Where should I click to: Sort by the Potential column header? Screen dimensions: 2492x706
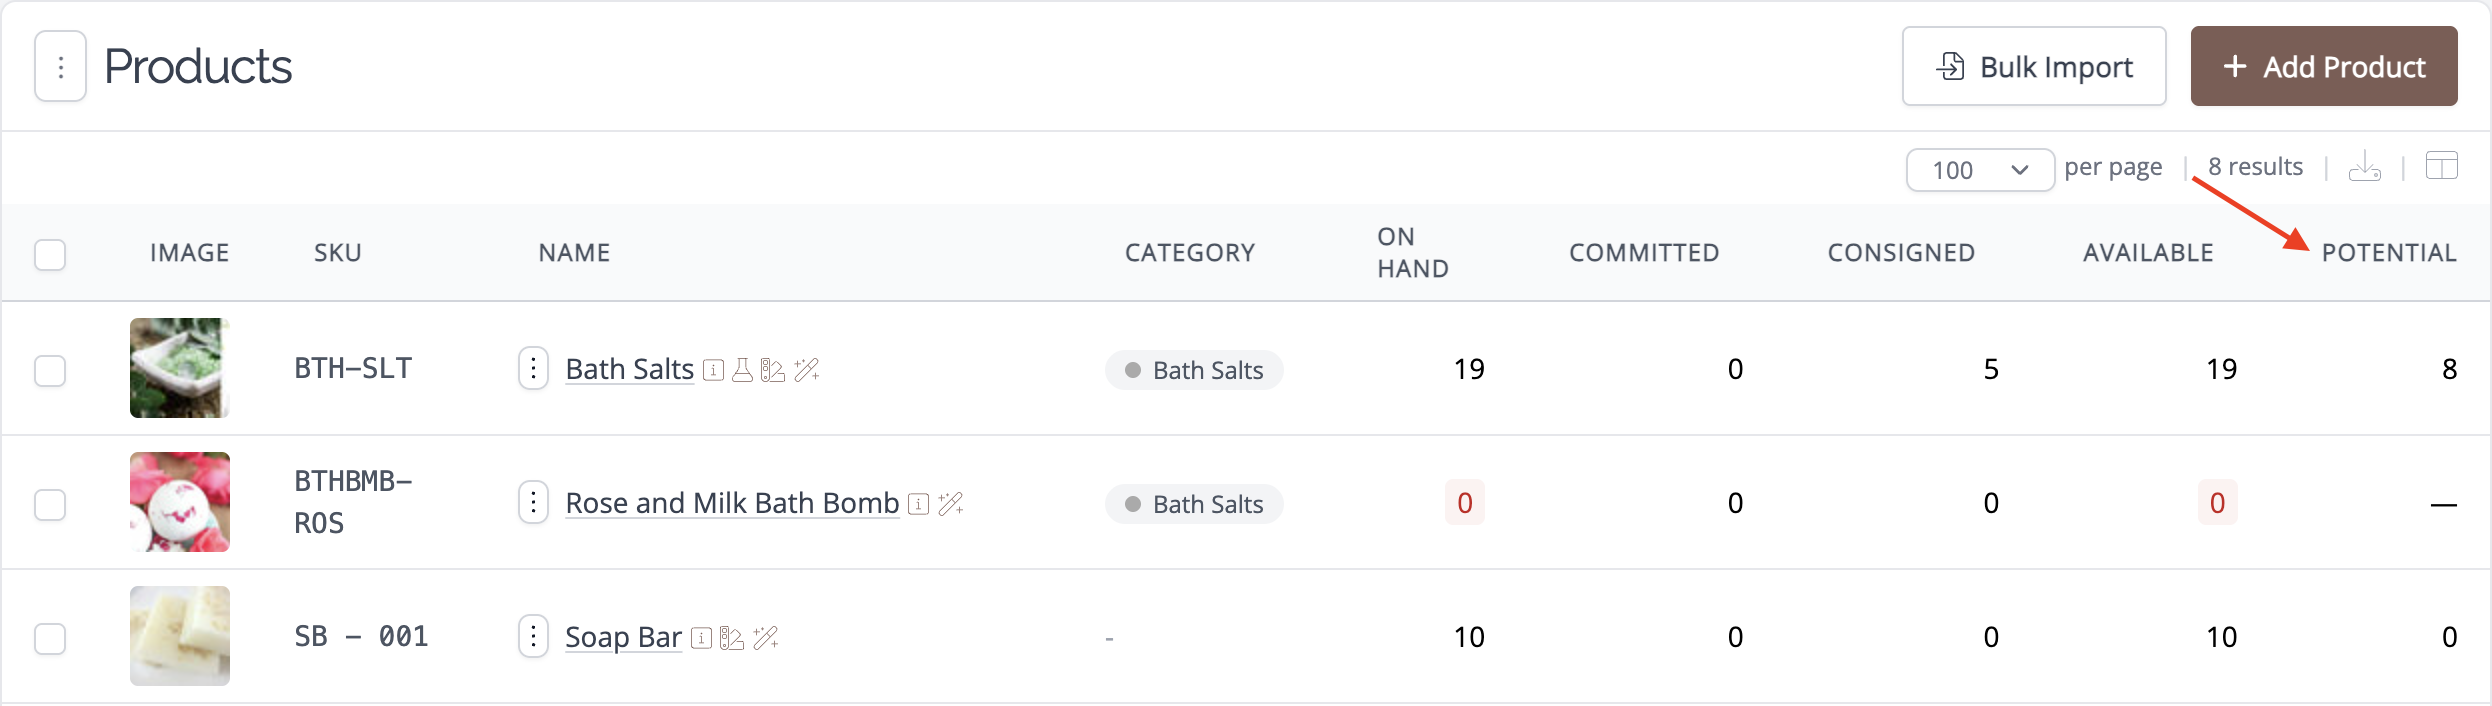click(x=2388, y=253)
